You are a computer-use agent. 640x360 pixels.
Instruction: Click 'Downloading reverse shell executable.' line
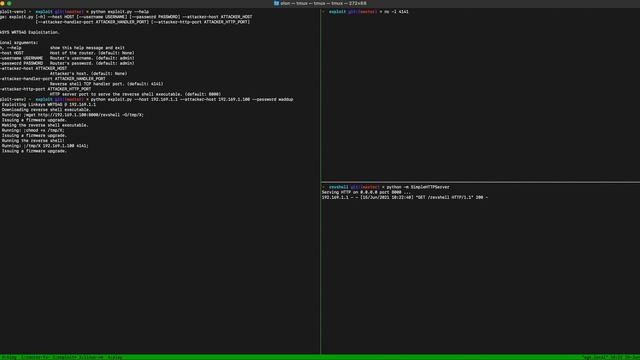pyautogui.click(x=46, y=109)
